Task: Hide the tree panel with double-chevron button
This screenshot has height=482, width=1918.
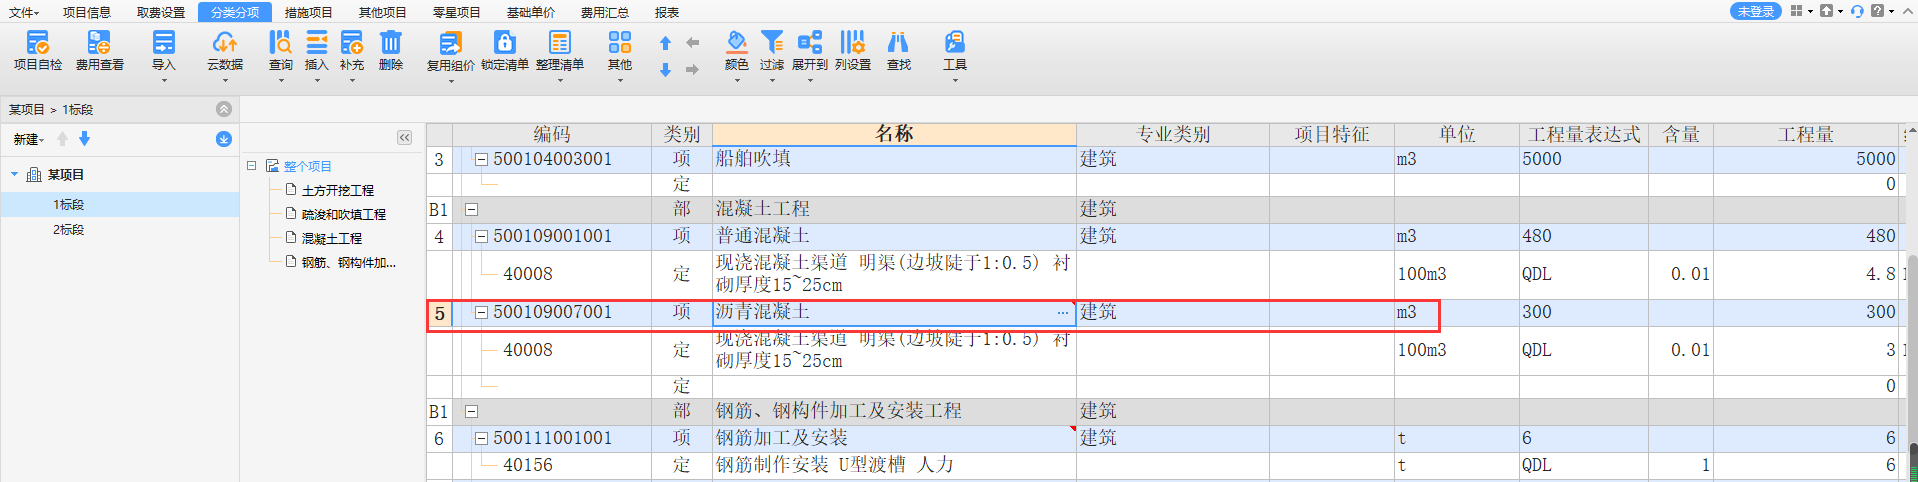Action: pyautogui.click(x=404, y=138)
